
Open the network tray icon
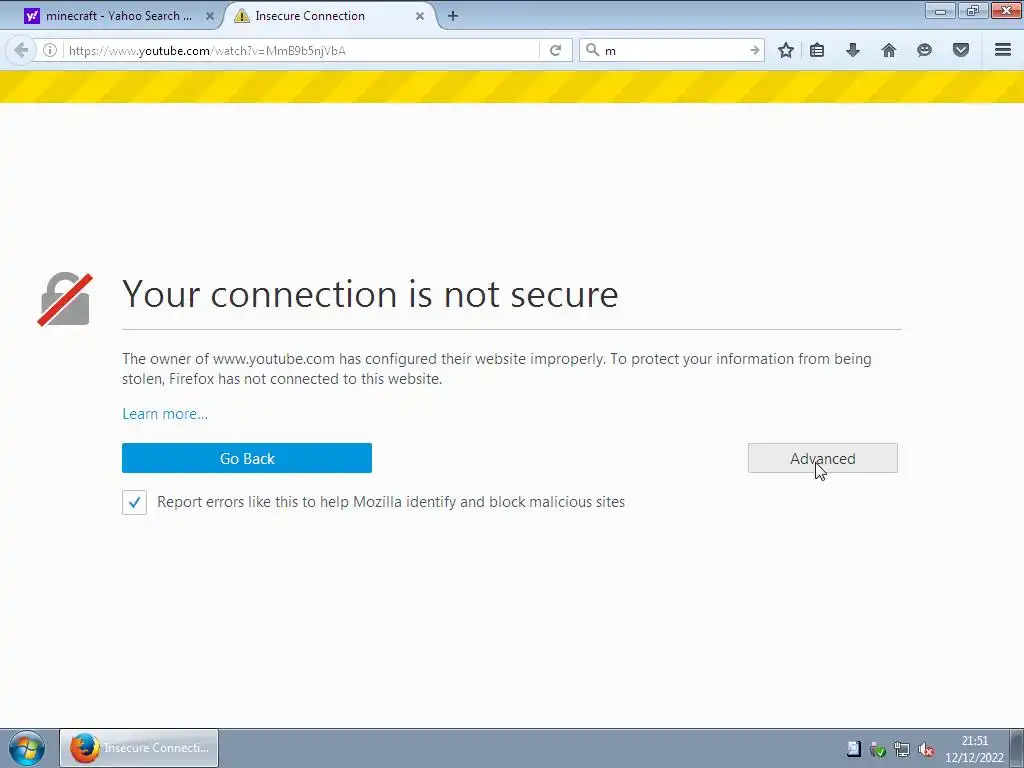click(x=902, y=749)
